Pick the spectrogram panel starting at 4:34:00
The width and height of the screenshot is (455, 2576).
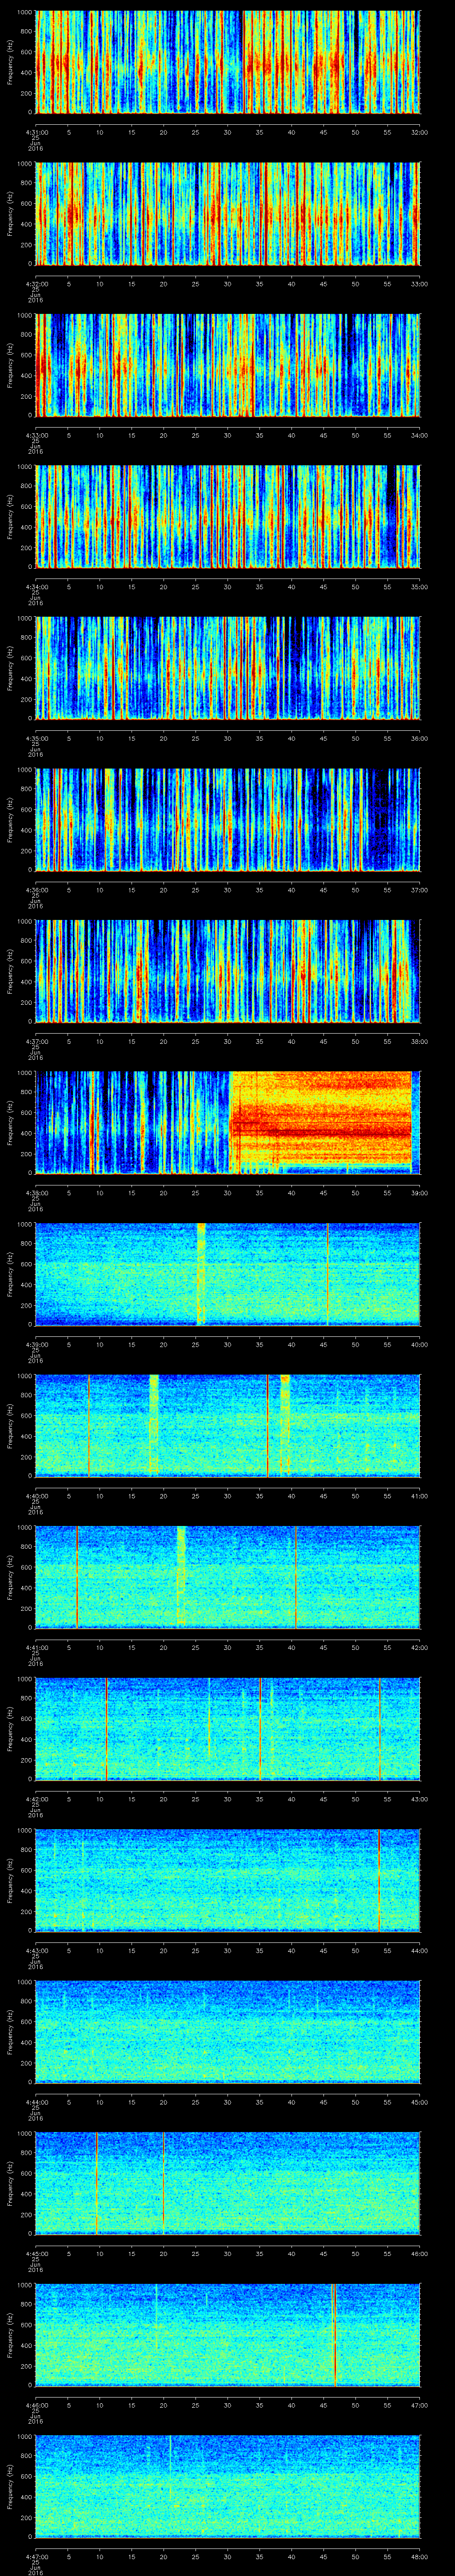[228, 516]
